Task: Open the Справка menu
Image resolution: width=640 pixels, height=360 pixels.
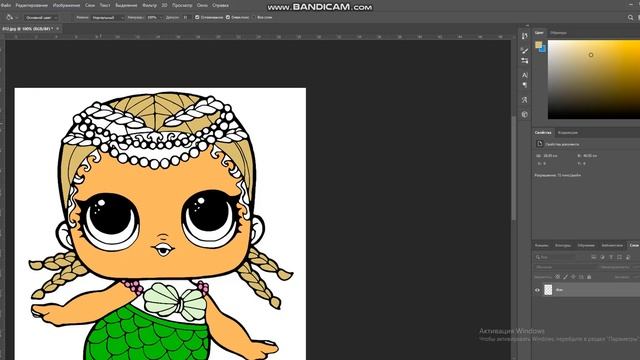Action: [x=220, y=5]
